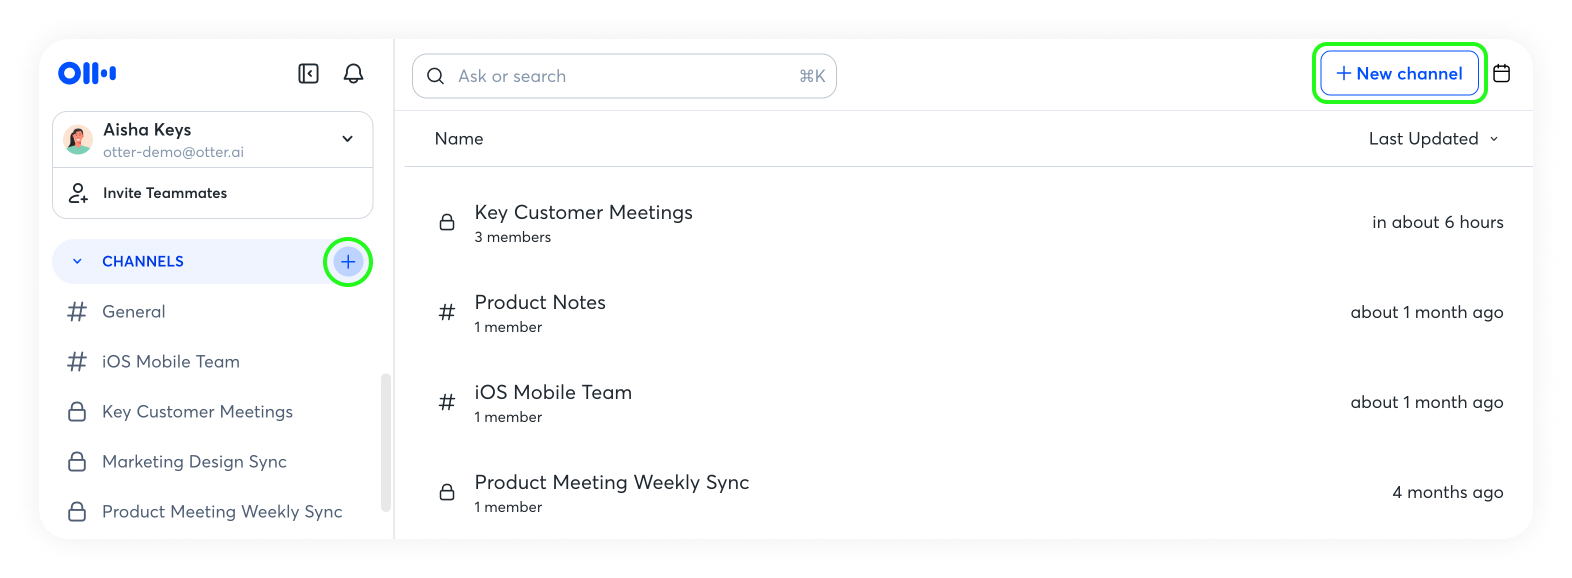
Task: Click the calendar icon at top right
Action: (1501, 73)
